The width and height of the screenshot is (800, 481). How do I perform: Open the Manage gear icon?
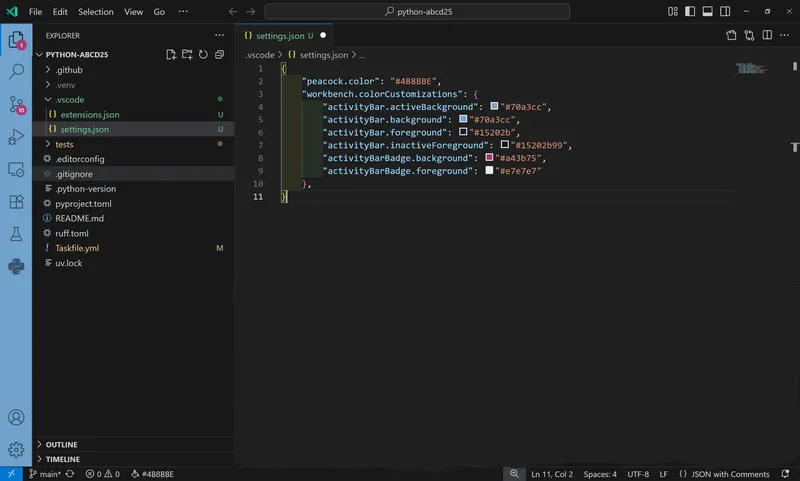(16, 450)
